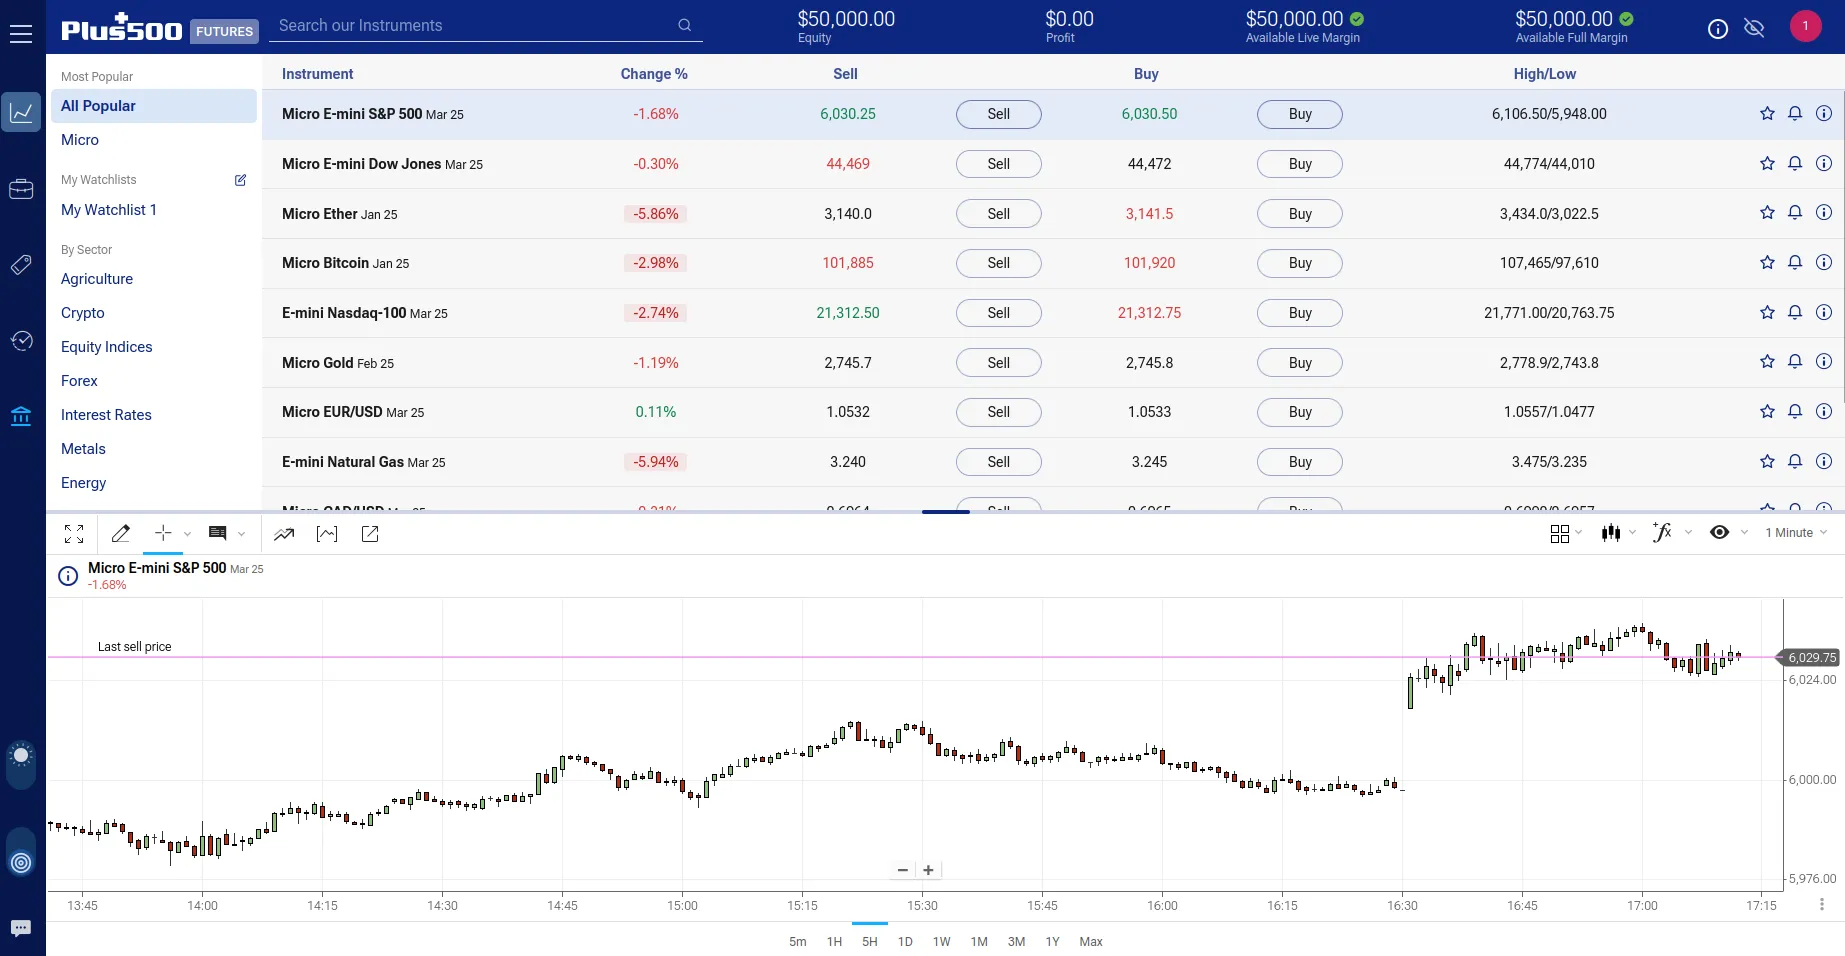
Task: Select the 1D time range
Action: coord(905,942)
